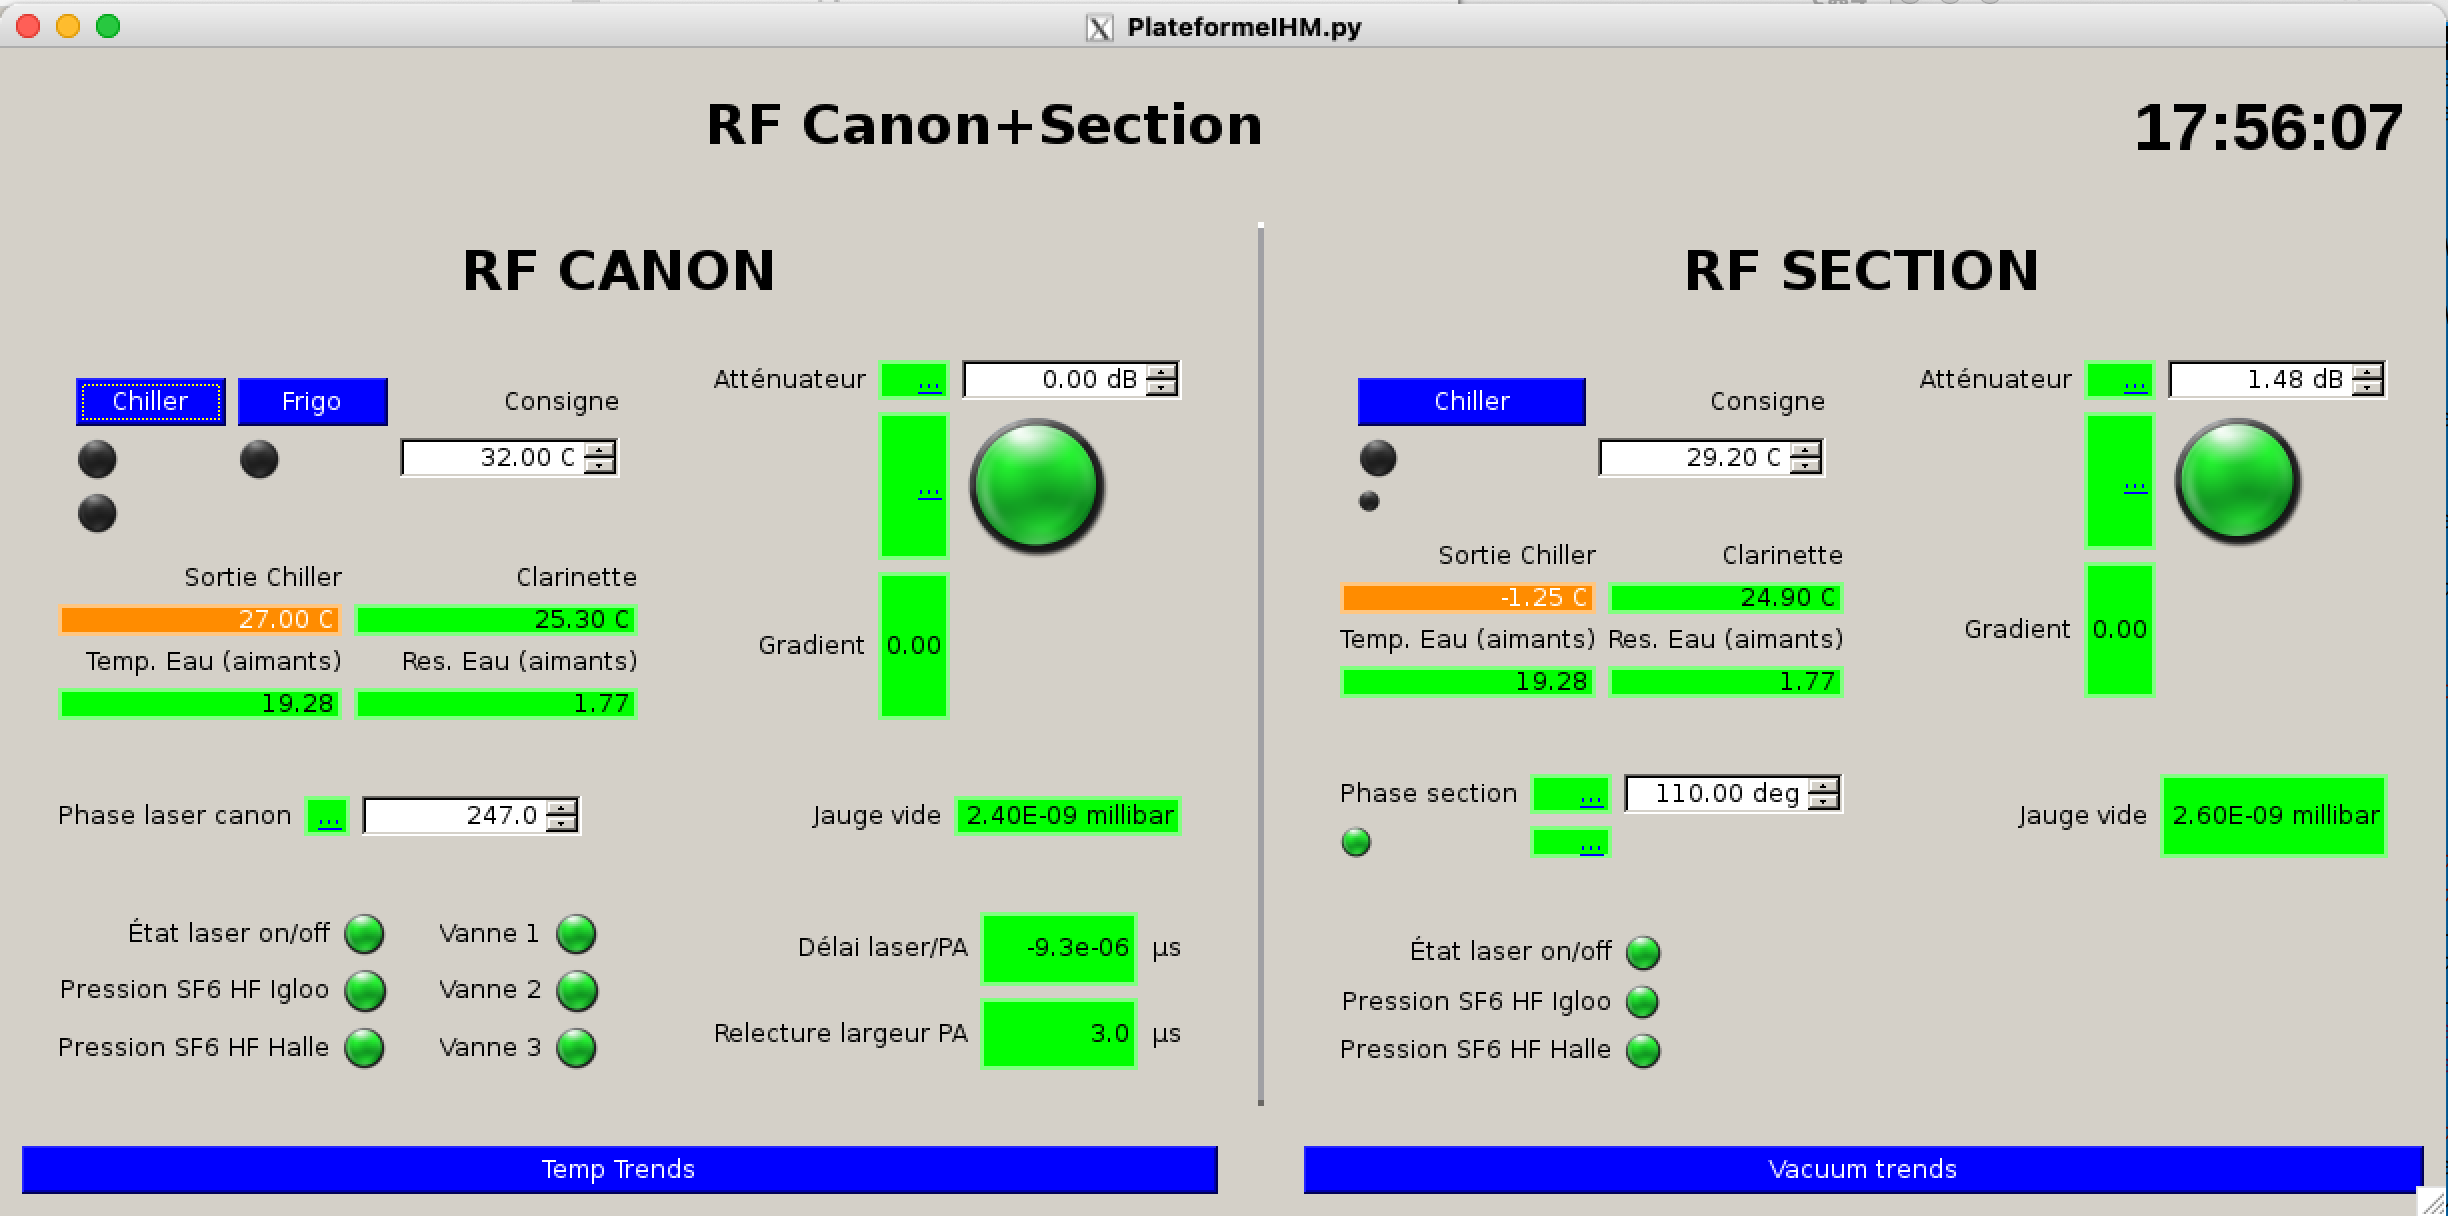Open the Temp Trends view
This screenshot has width=2448, height=1216.
619,1169
